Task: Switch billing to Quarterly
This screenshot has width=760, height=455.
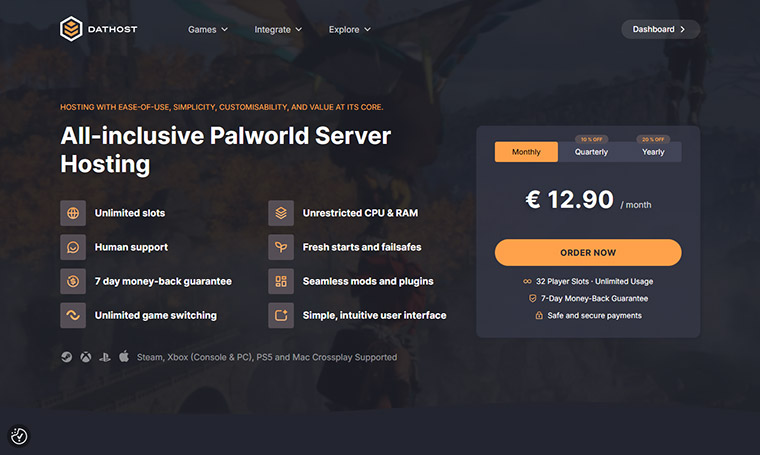Action: coord(591,152)
